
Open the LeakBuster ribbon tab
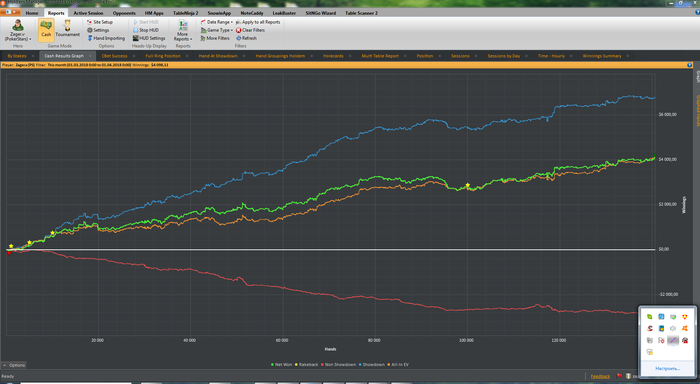click(x=284, y=13)
